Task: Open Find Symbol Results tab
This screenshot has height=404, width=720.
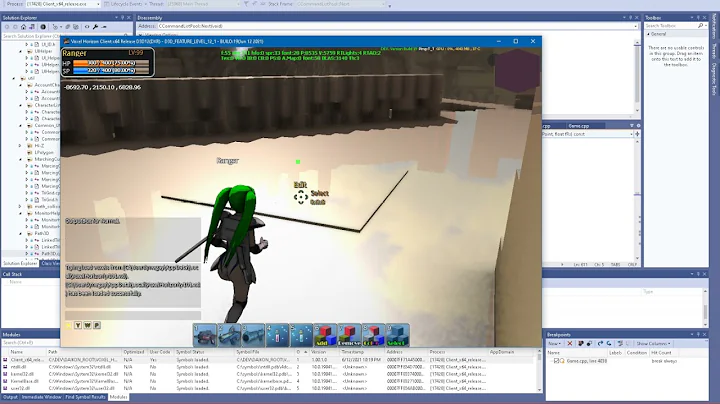Action: 85,397
